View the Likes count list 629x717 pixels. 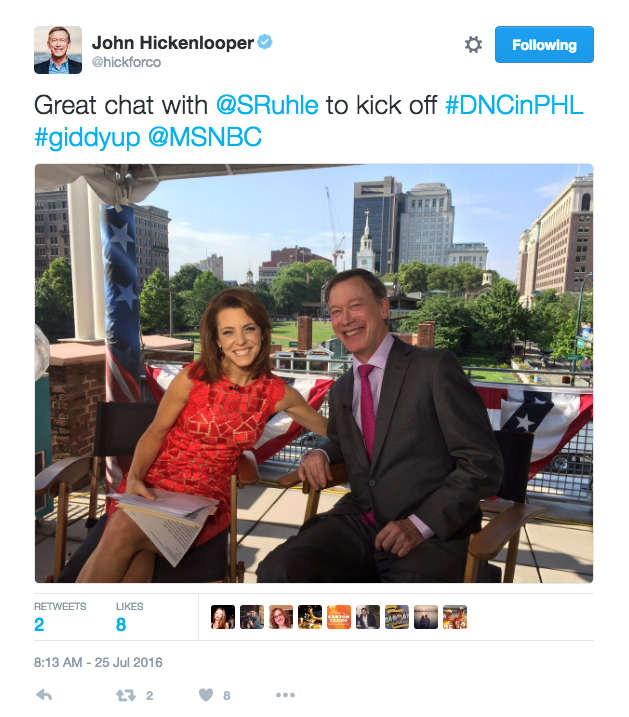point(129,616)
